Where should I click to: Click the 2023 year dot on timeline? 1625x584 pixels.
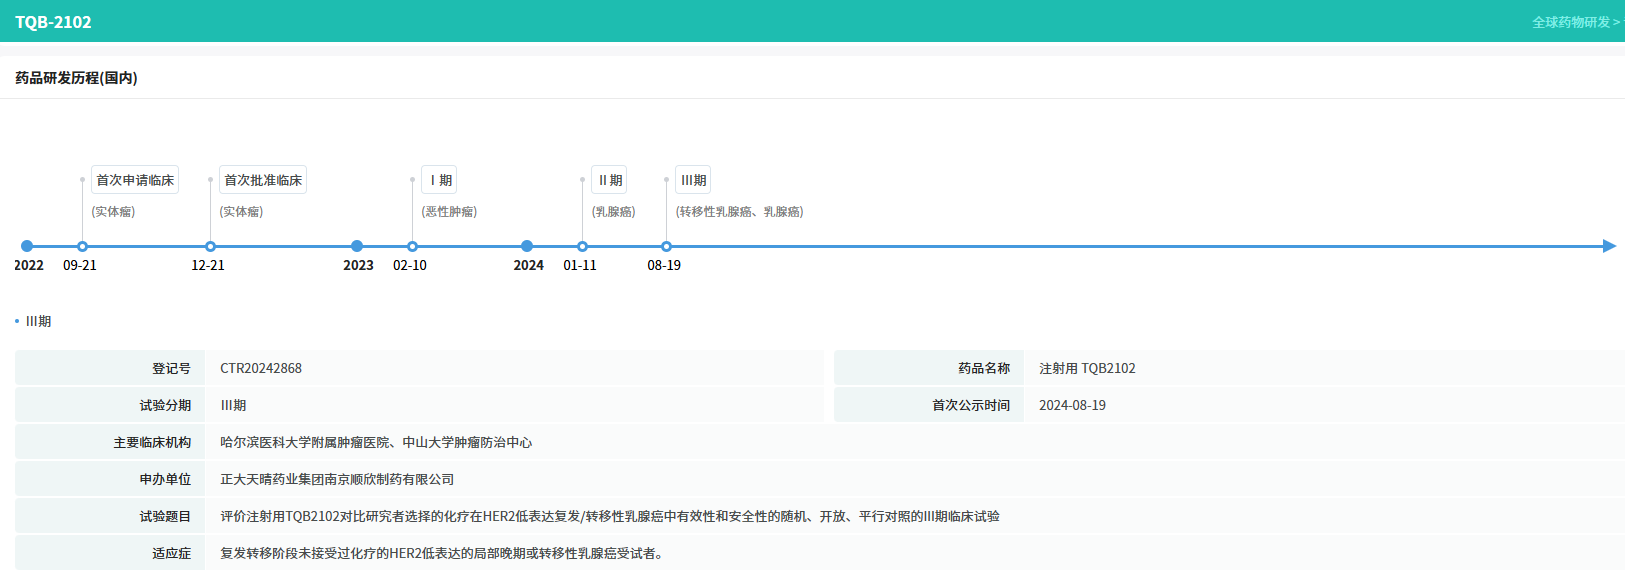[x=357, y=246]
